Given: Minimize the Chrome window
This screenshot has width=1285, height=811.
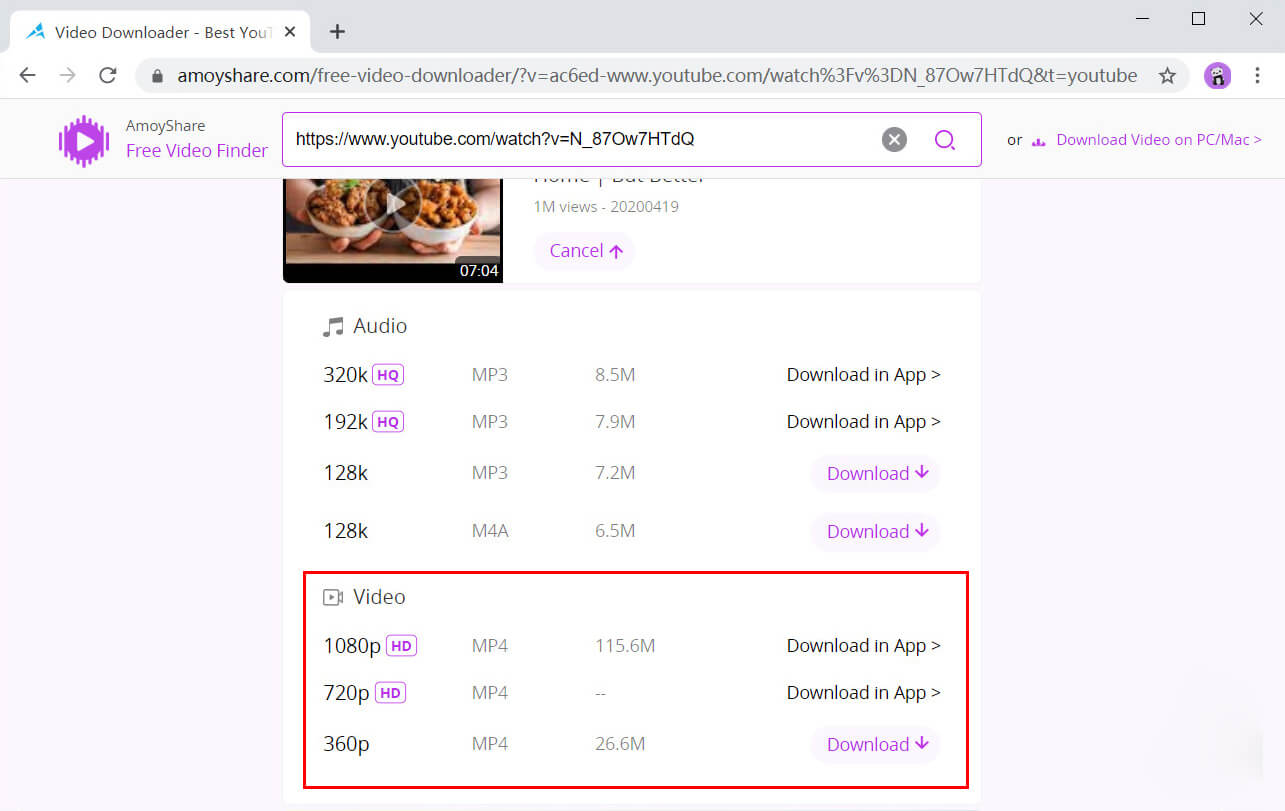Looking at the screenshot, I should [1141, 19].
